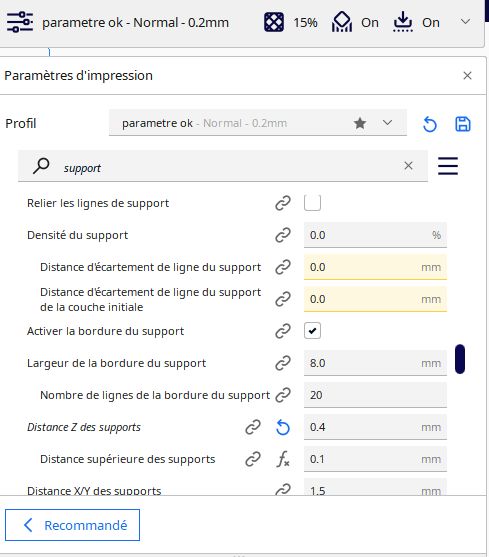Click fx icon for Distance supérieure des supports
This screenshot has height=557, width=489.
[x=283, y=459]
